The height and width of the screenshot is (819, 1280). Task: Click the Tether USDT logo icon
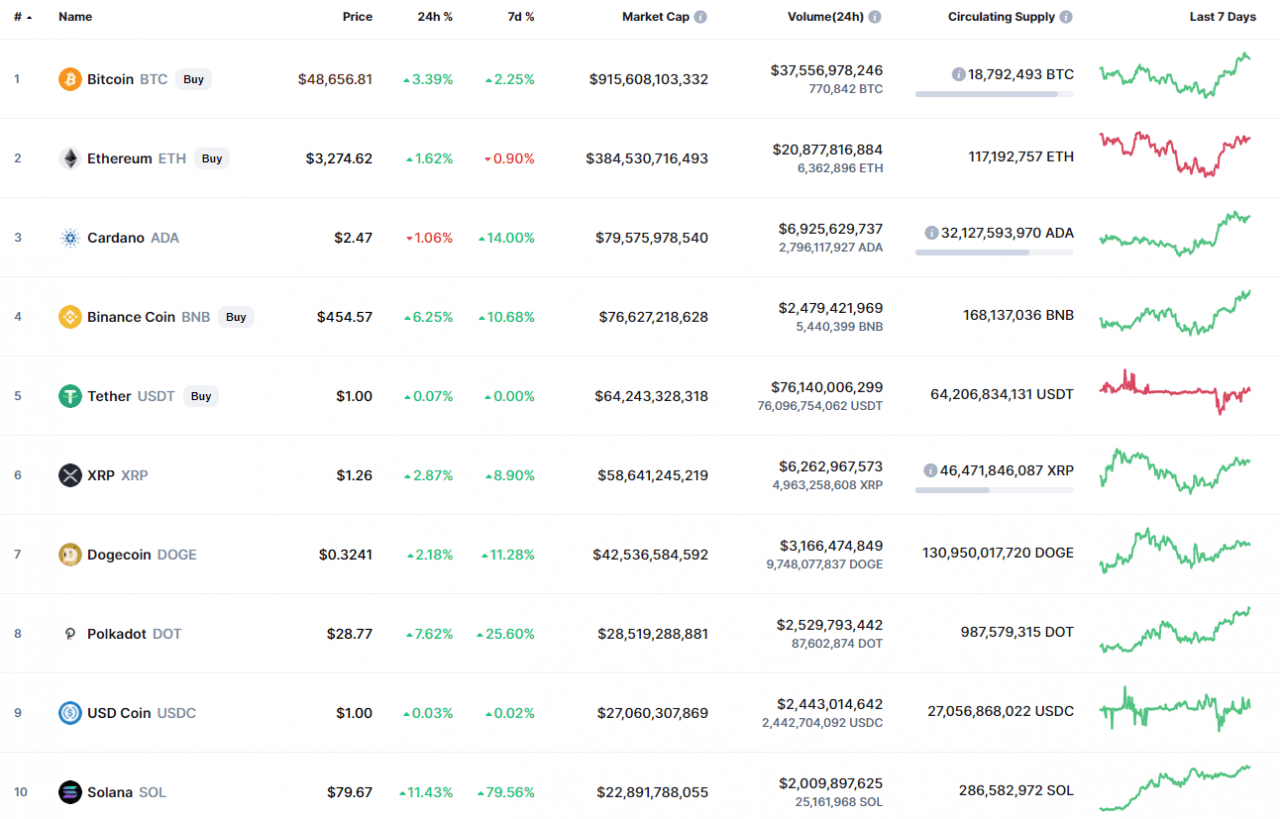pyautogui.click(x=69, y=396)
